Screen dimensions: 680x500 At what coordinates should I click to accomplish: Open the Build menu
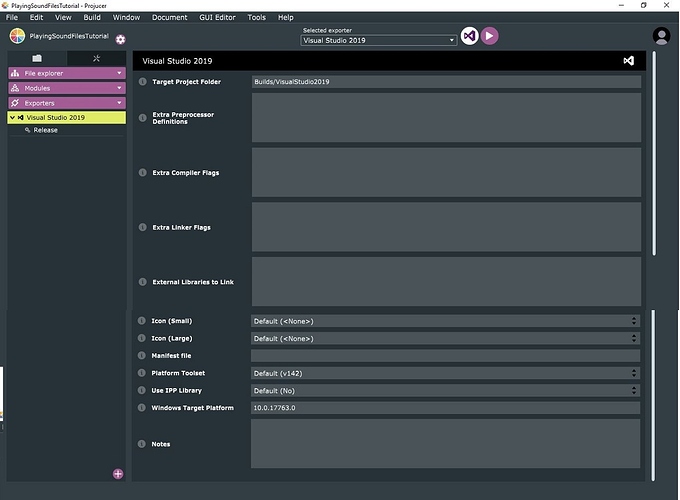coord(92,17)
